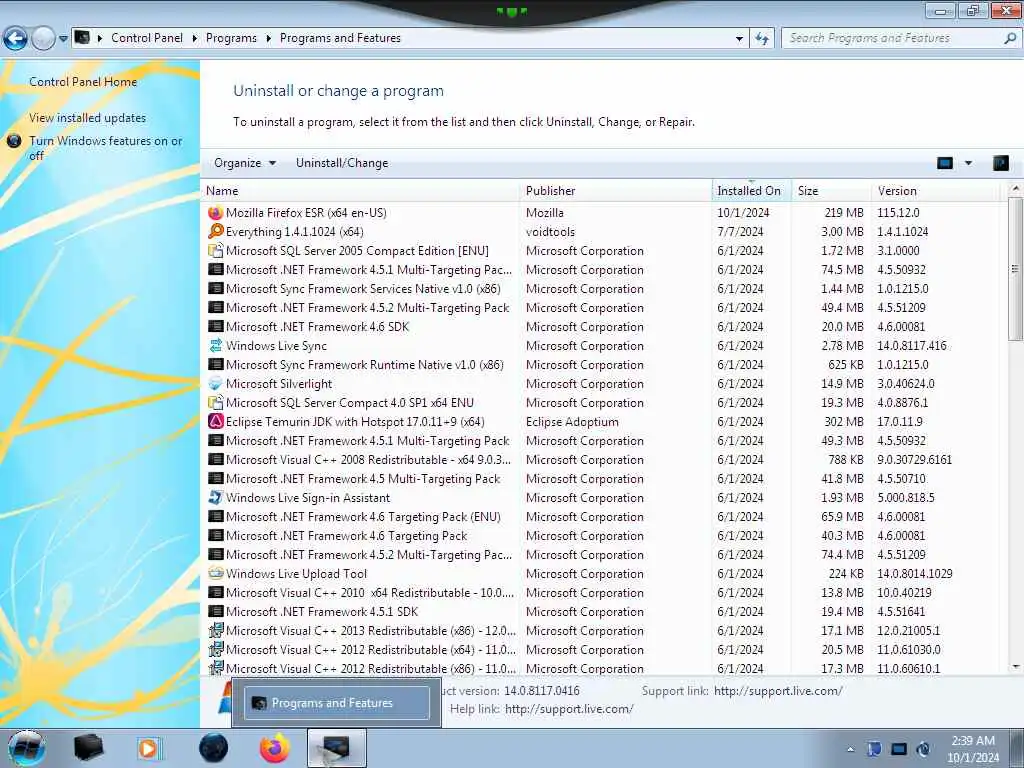1024x768 pixels.
Task: Click the Programs breadcrumb in address bar
Action: (x=231, y=39)
